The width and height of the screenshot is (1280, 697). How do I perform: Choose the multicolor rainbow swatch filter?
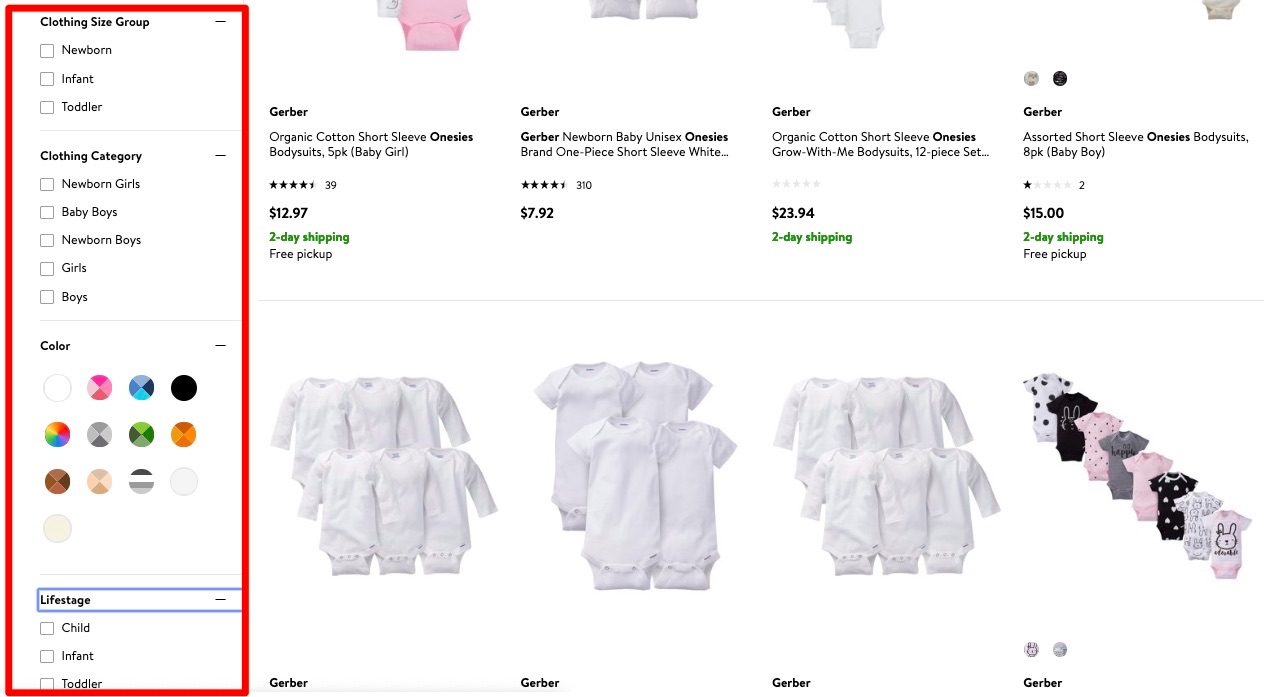[x=57, y=434]
